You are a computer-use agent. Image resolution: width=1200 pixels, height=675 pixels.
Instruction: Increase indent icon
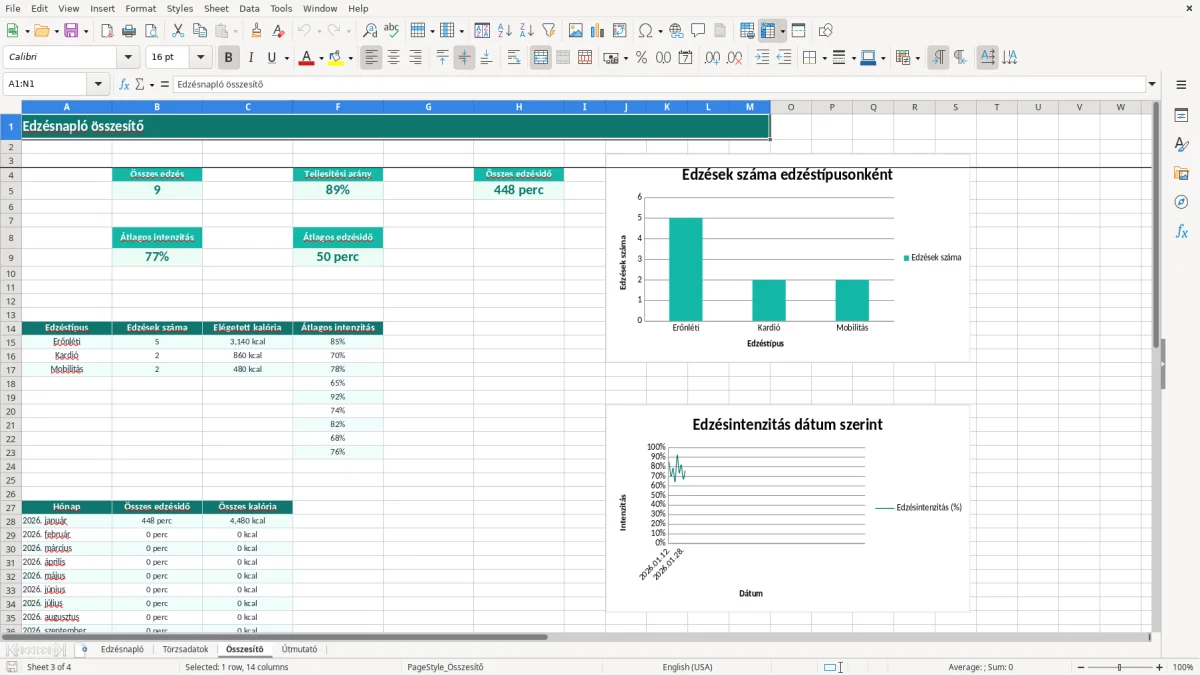click(x=762, y=58)
